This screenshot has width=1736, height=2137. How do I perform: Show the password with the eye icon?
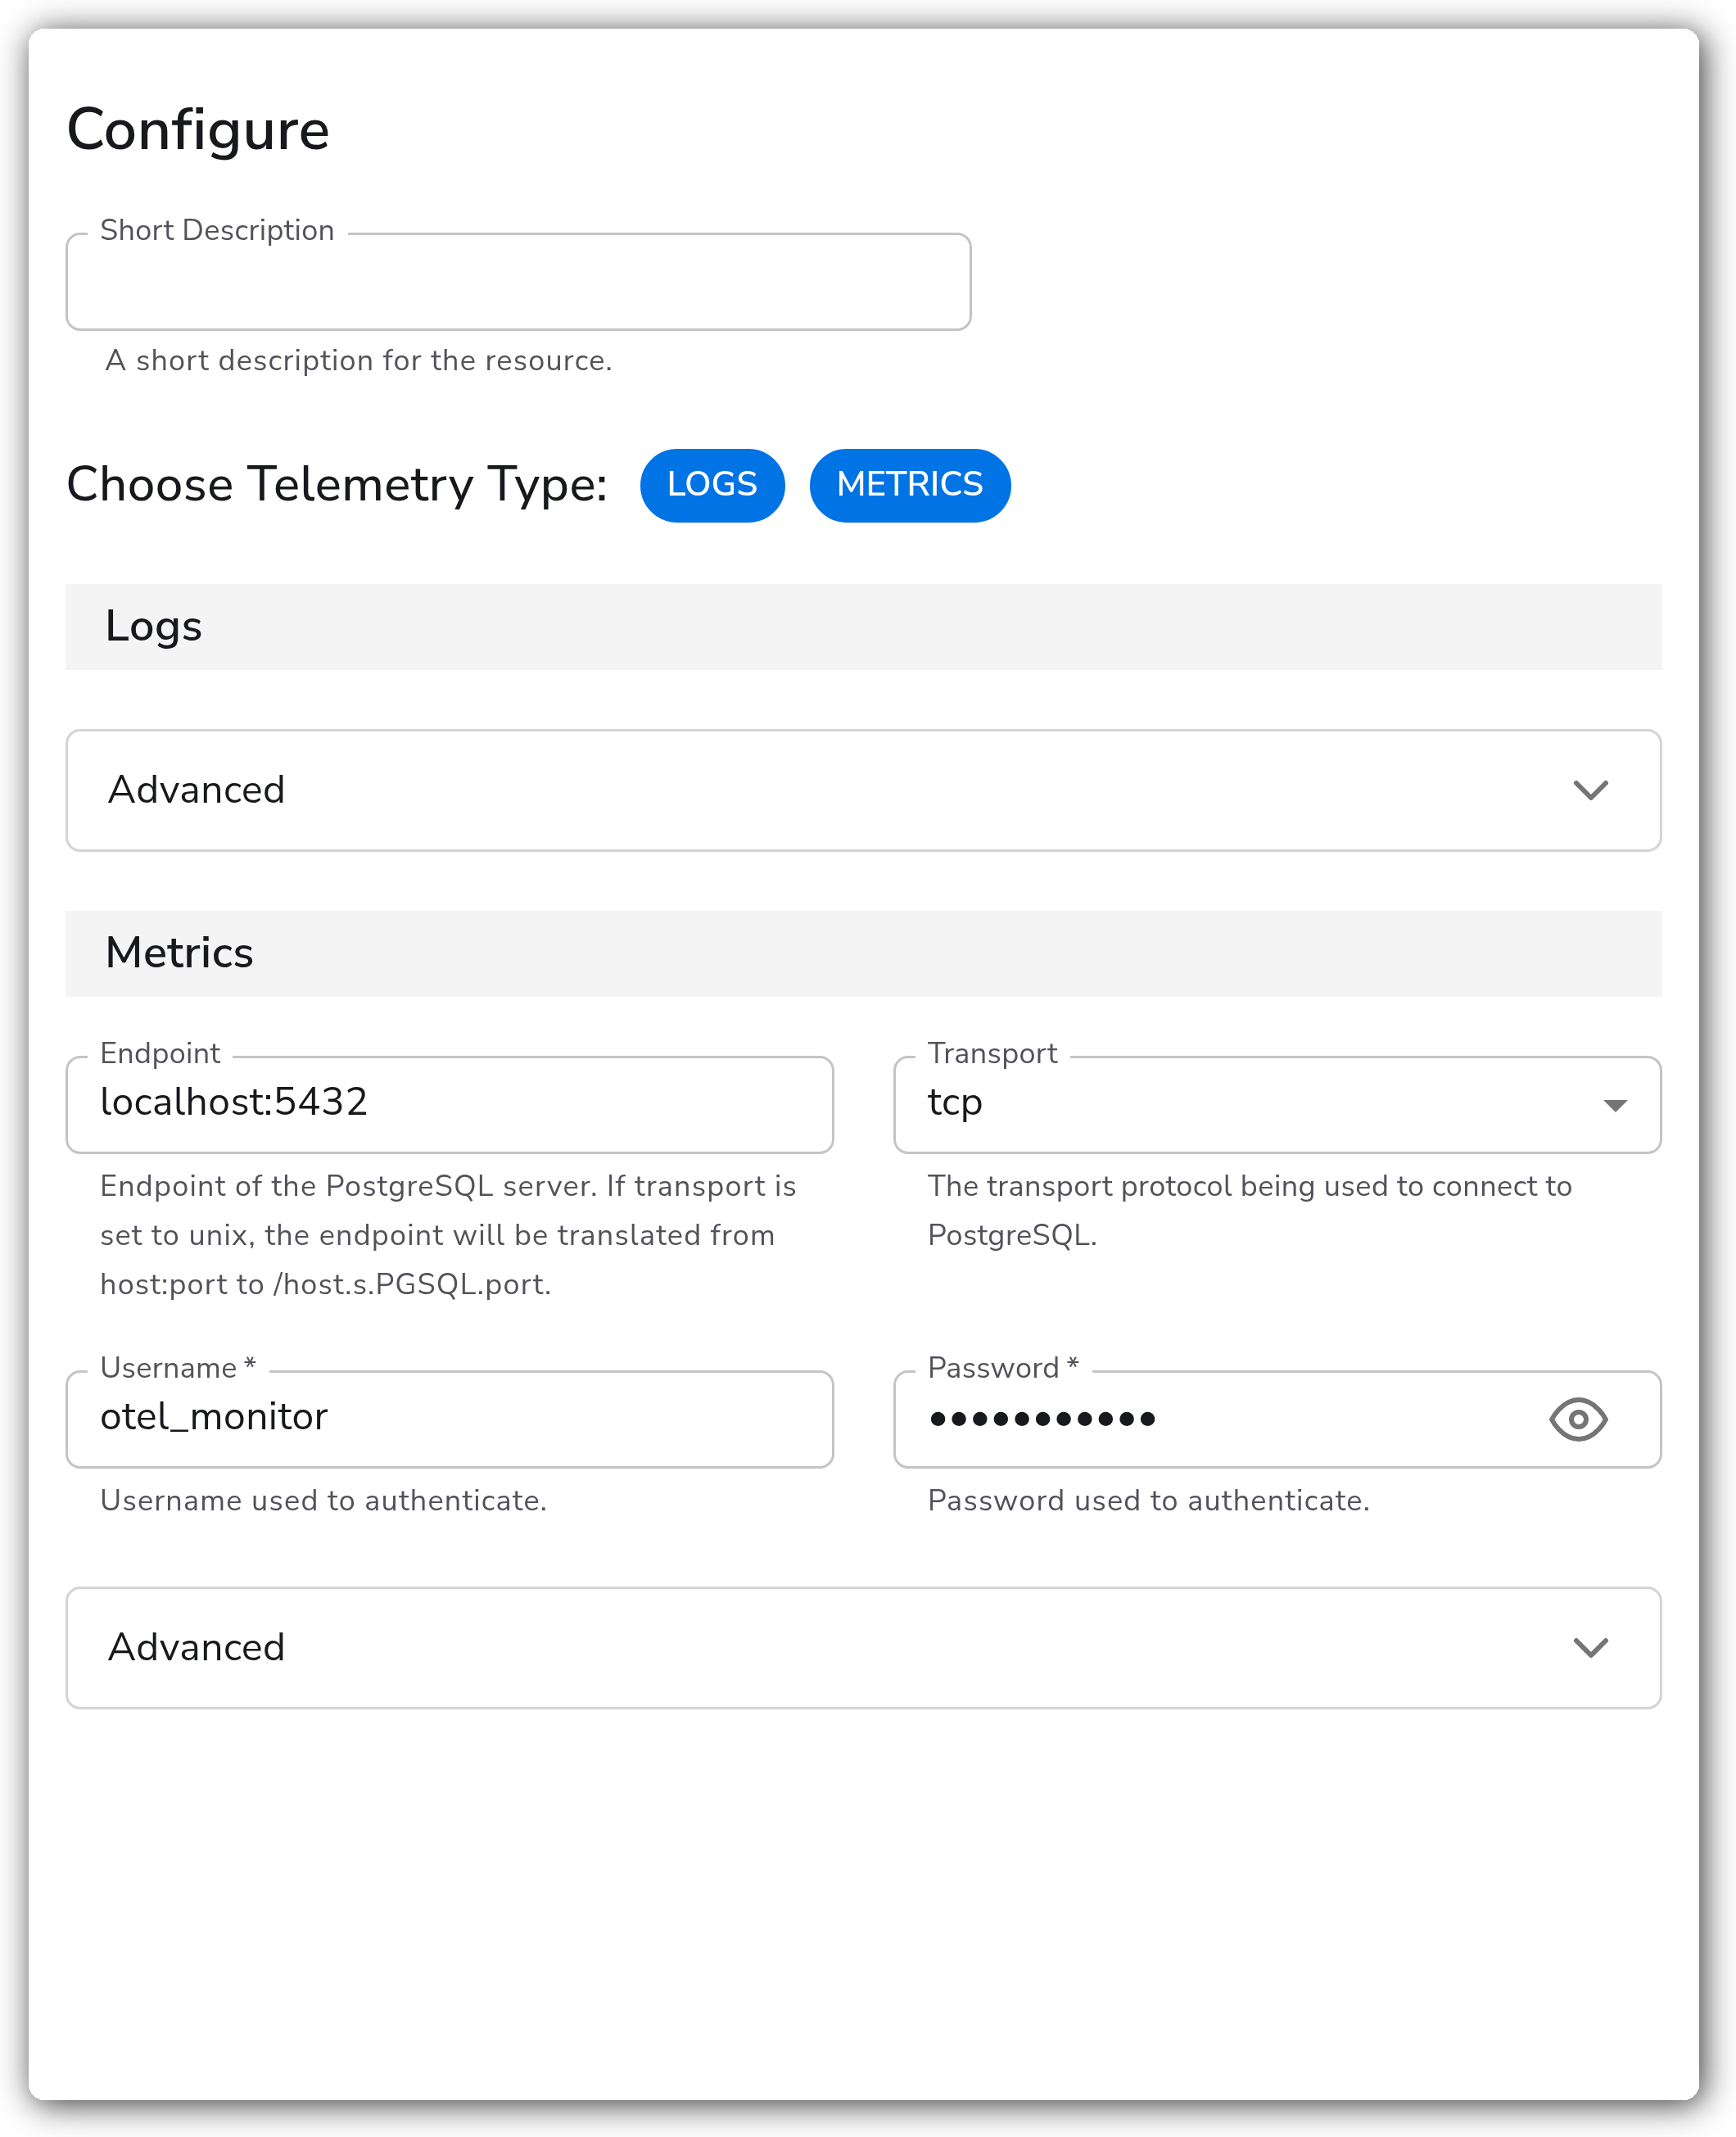point(1578,1419)
